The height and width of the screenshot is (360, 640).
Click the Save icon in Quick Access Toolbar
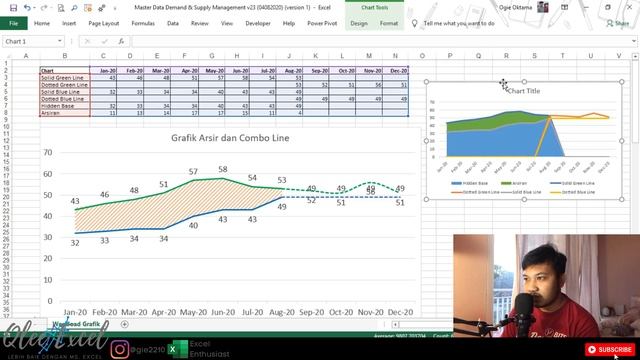tap(13, 8)
